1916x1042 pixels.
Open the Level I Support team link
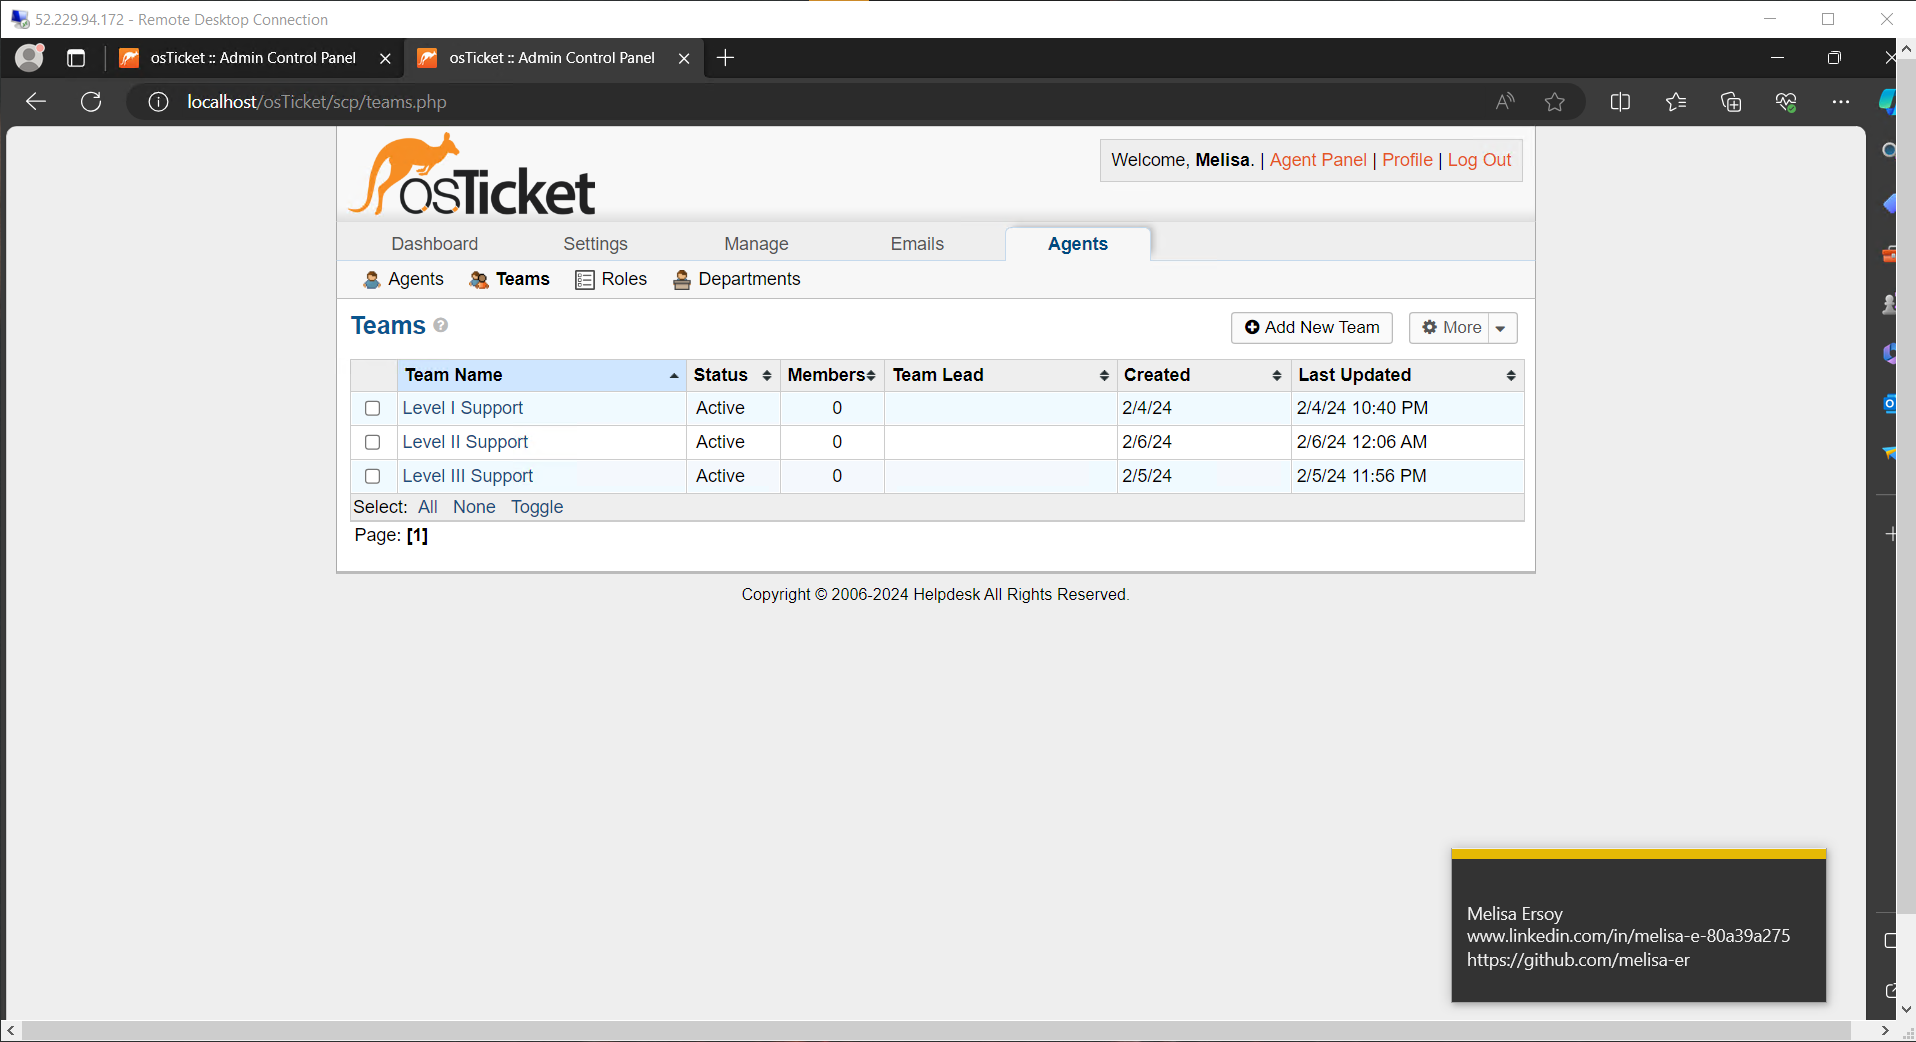click(463, 408)
